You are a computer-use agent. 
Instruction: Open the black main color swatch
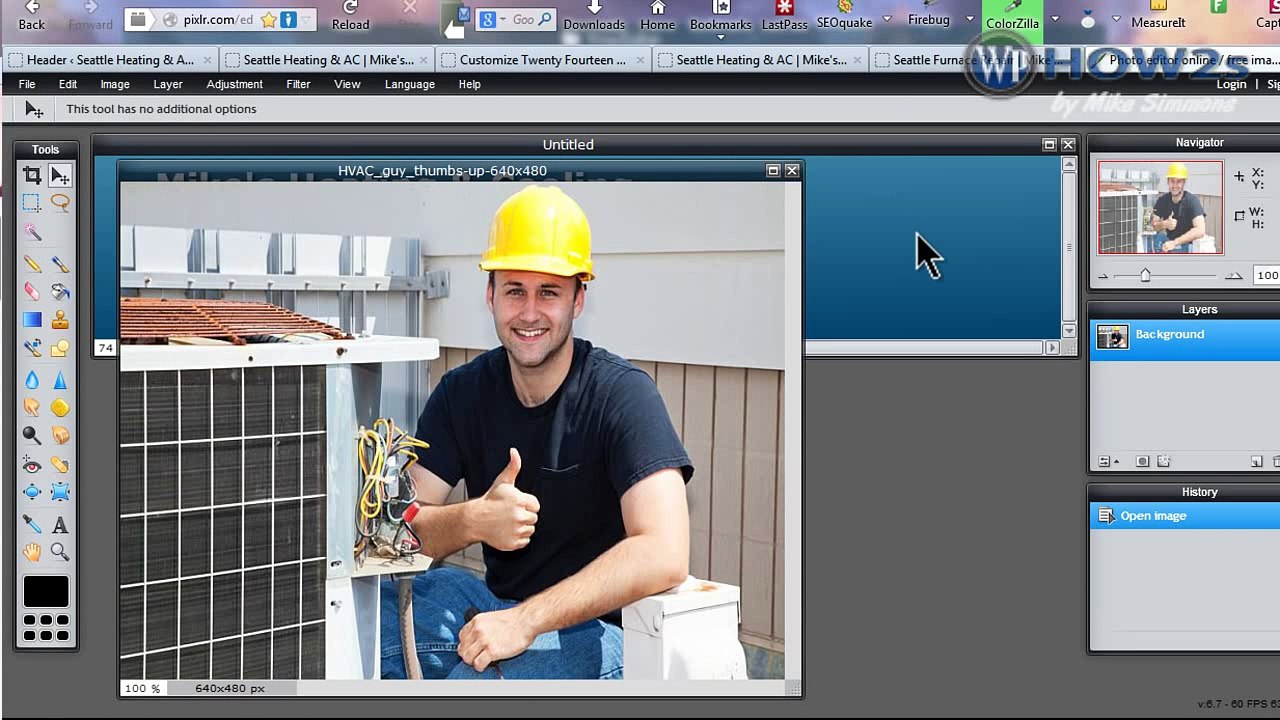coord(46,591)
